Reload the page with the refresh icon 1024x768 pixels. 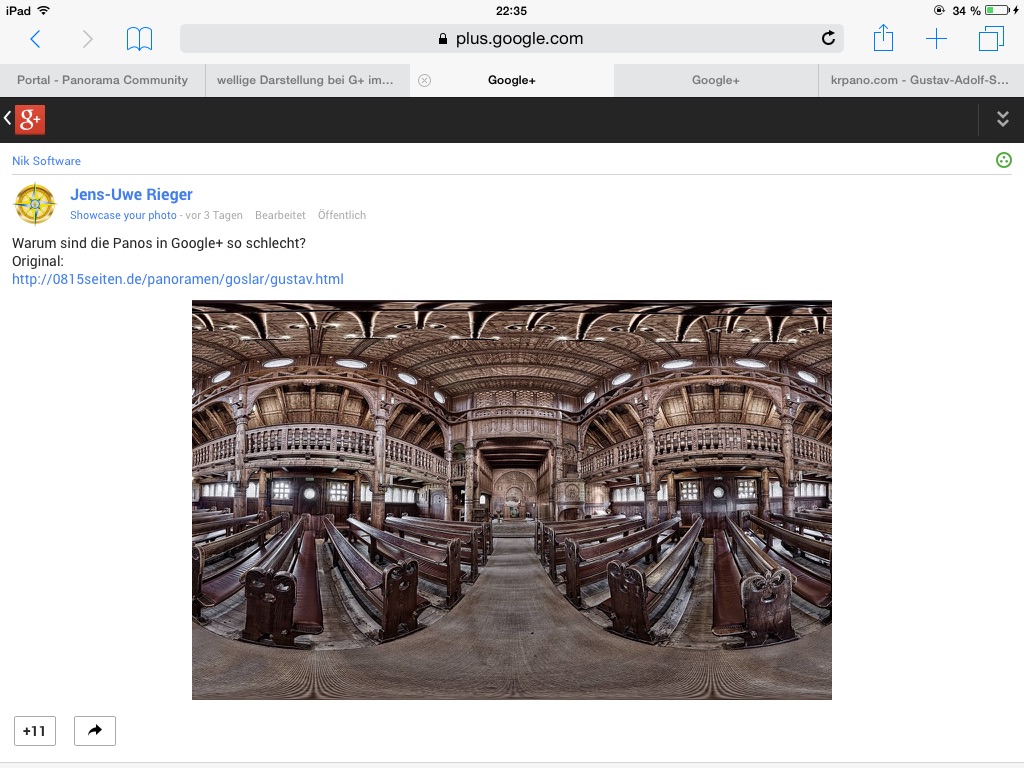pos(828,39)
